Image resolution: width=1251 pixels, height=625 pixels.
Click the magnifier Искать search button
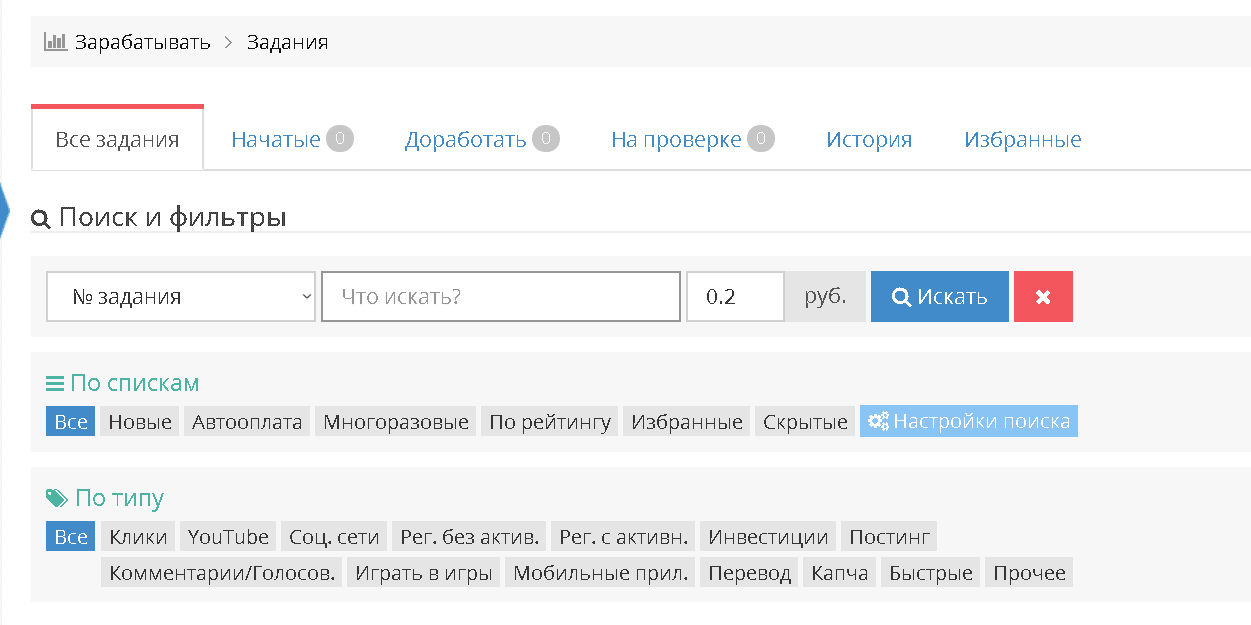(939, 297)
